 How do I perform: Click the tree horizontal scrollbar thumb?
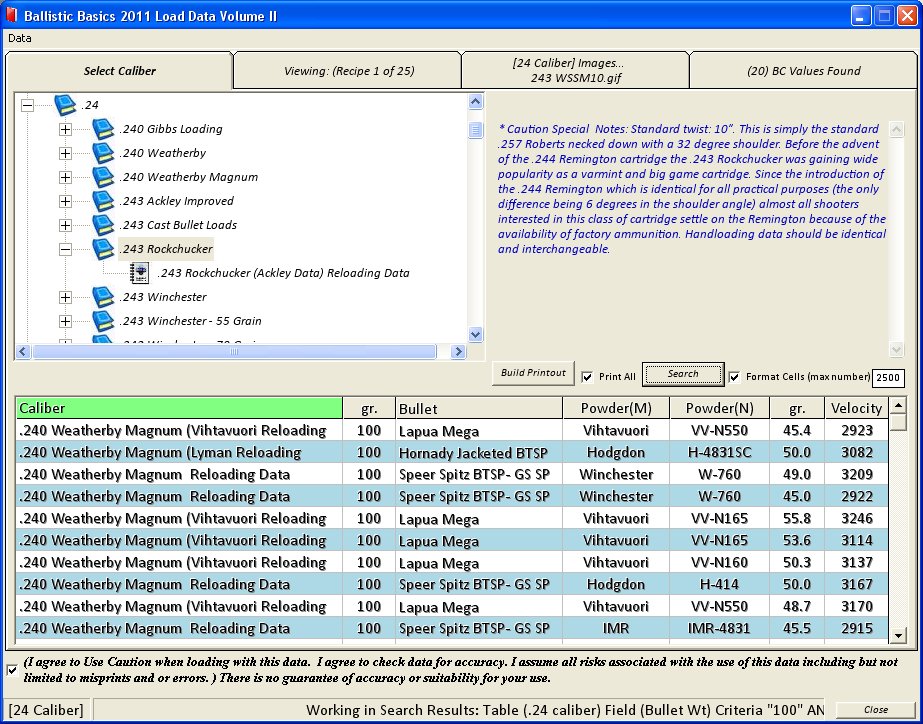click(234, 352)
